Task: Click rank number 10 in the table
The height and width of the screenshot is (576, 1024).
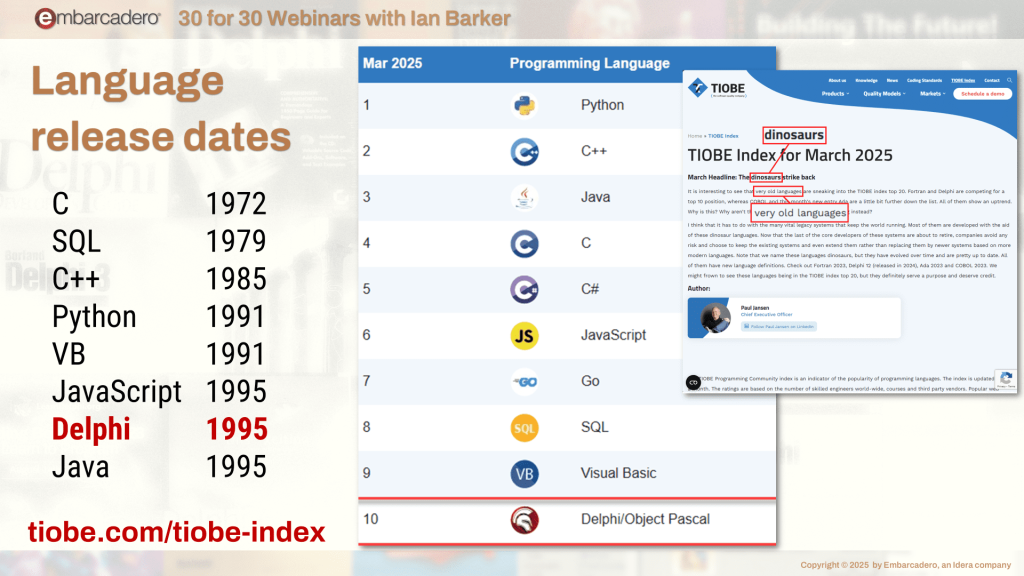Action: click(x=370, y=519)
